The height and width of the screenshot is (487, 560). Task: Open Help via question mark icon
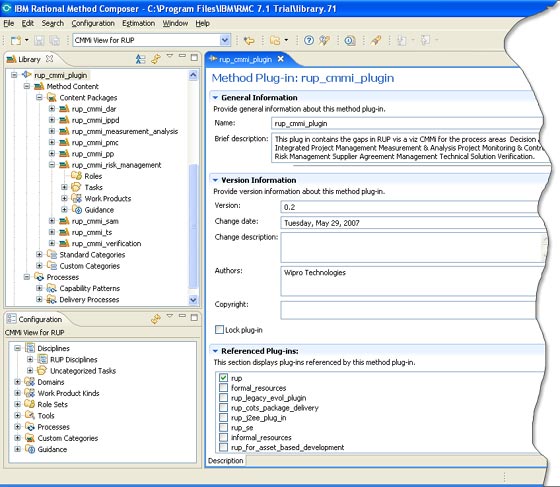point(309,40)
